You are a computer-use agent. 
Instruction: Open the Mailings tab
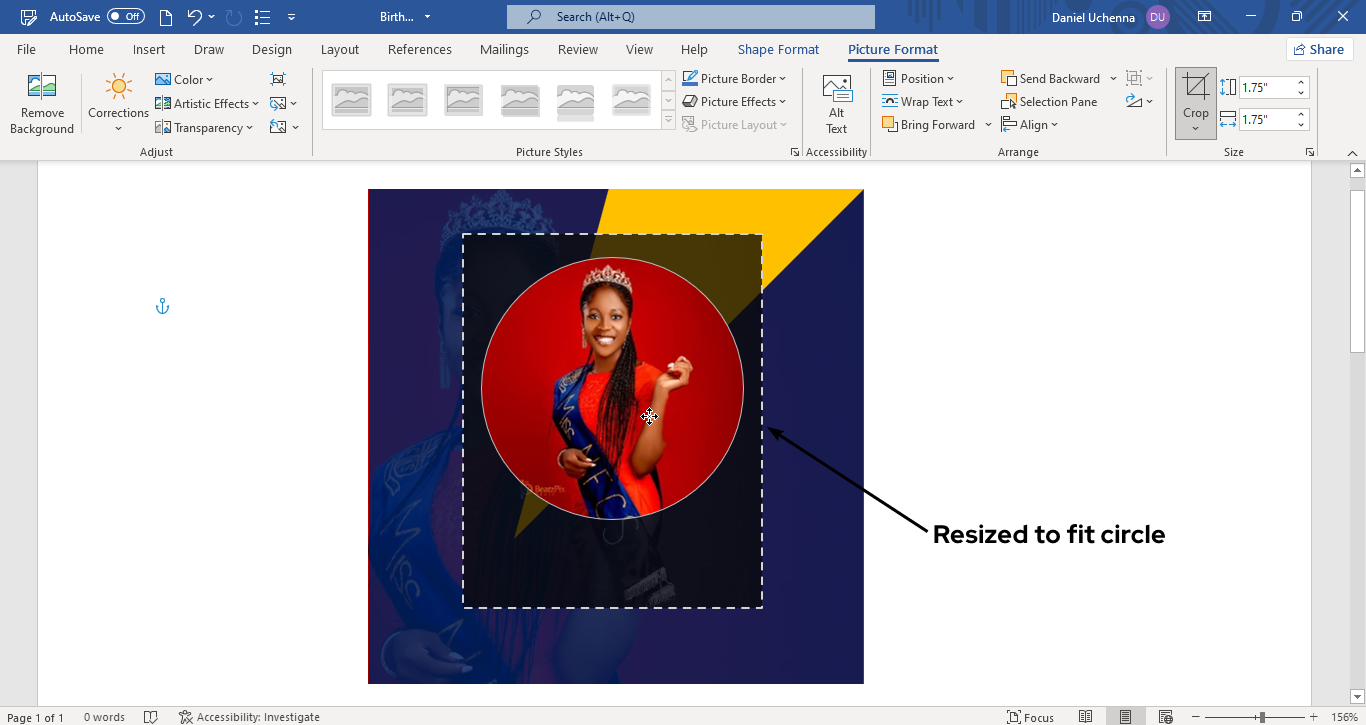504,50
